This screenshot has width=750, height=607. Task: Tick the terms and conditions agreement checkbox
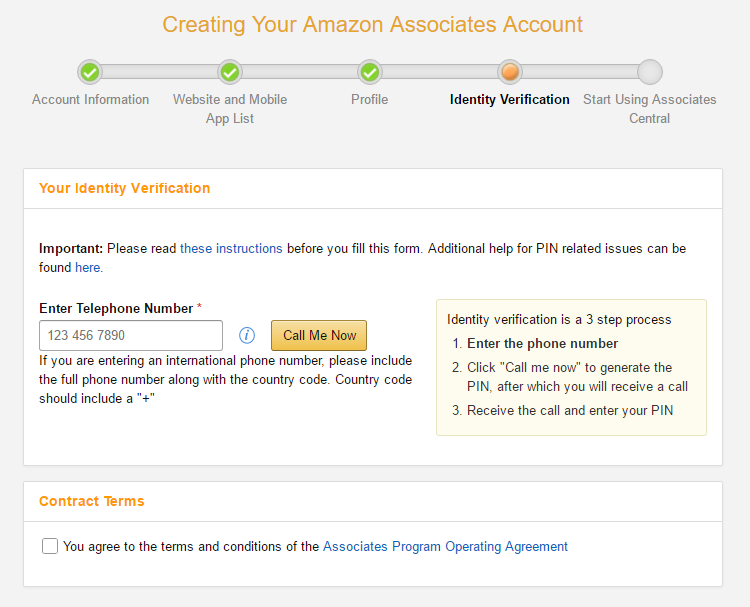point(50,546)
